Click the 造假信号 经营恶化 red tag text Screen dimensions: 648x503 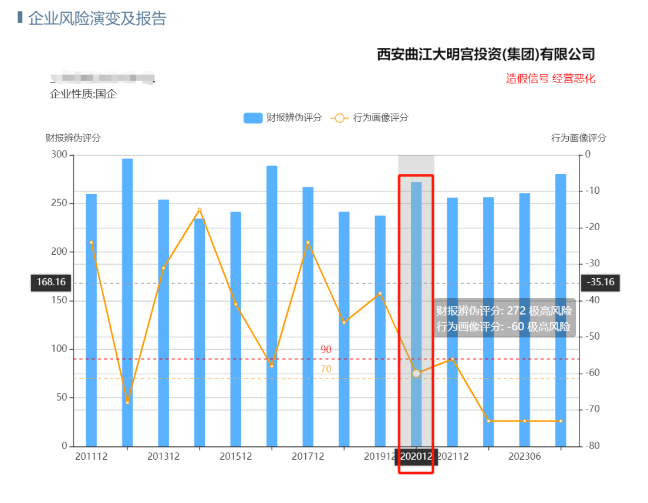point(550,79)
